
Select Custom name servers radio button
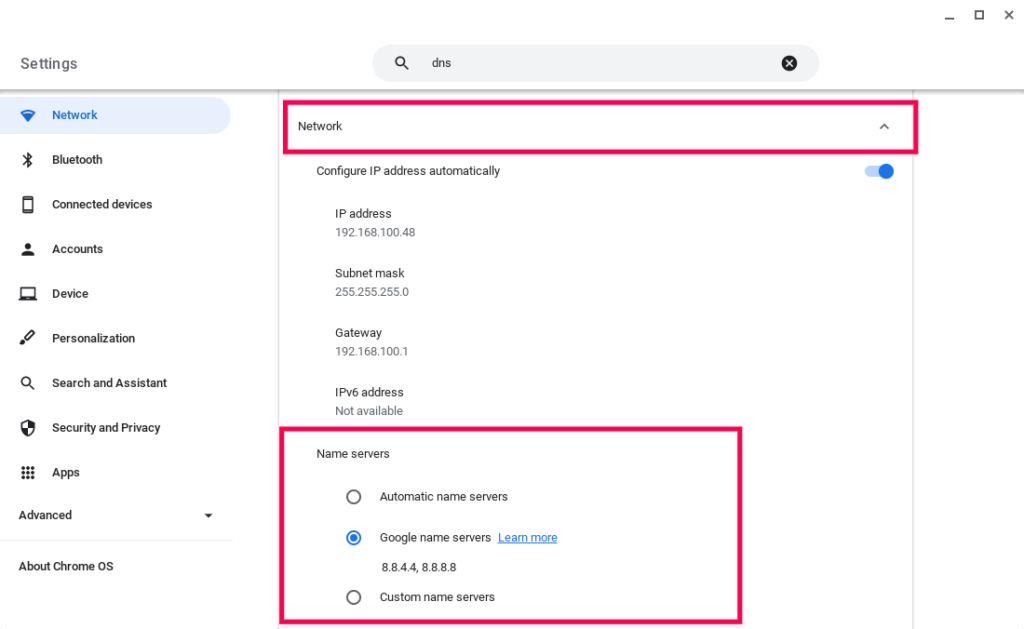(x=353, y=597)
